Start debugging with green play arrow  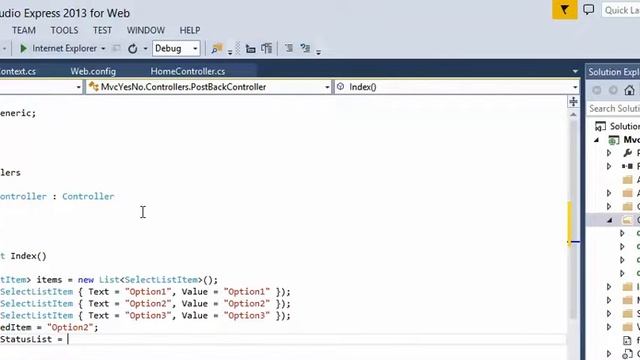[23, 49]
